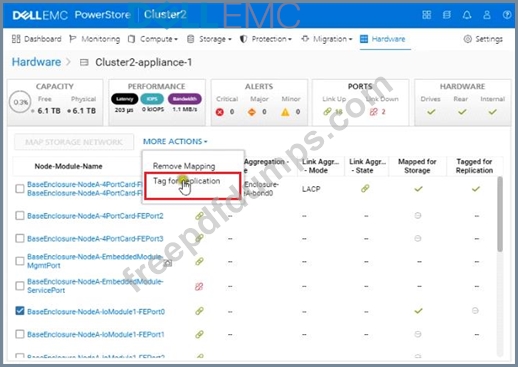Image resolution: width=518 pixels, height=367 pixels.
Task: Click the Tagged for Replication column header
Action: coord(474,166)
